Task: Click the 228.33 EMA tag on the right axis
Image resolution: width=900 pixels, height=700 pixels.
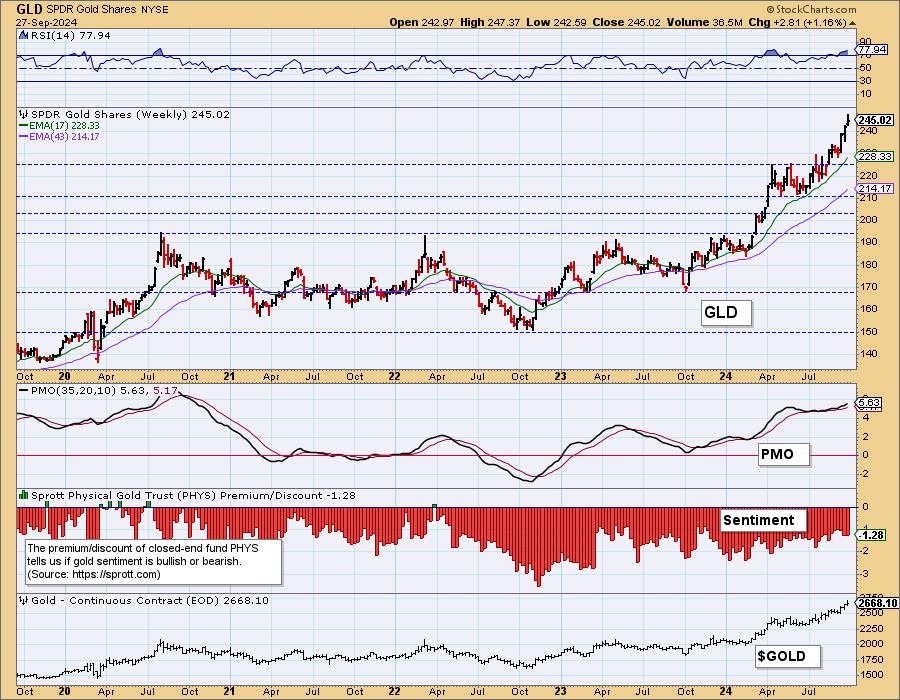Action: 875,156
